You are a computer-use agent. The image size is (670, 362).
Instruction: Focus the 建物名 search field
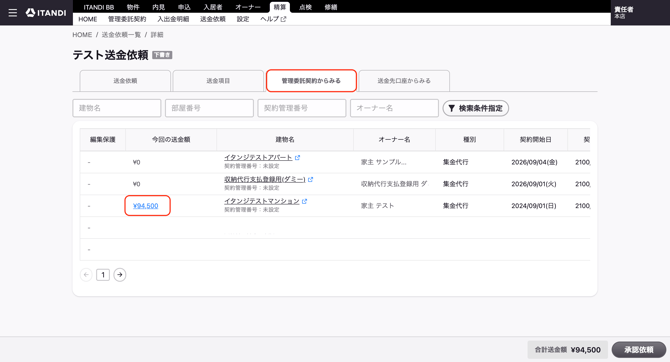(117, 108)
